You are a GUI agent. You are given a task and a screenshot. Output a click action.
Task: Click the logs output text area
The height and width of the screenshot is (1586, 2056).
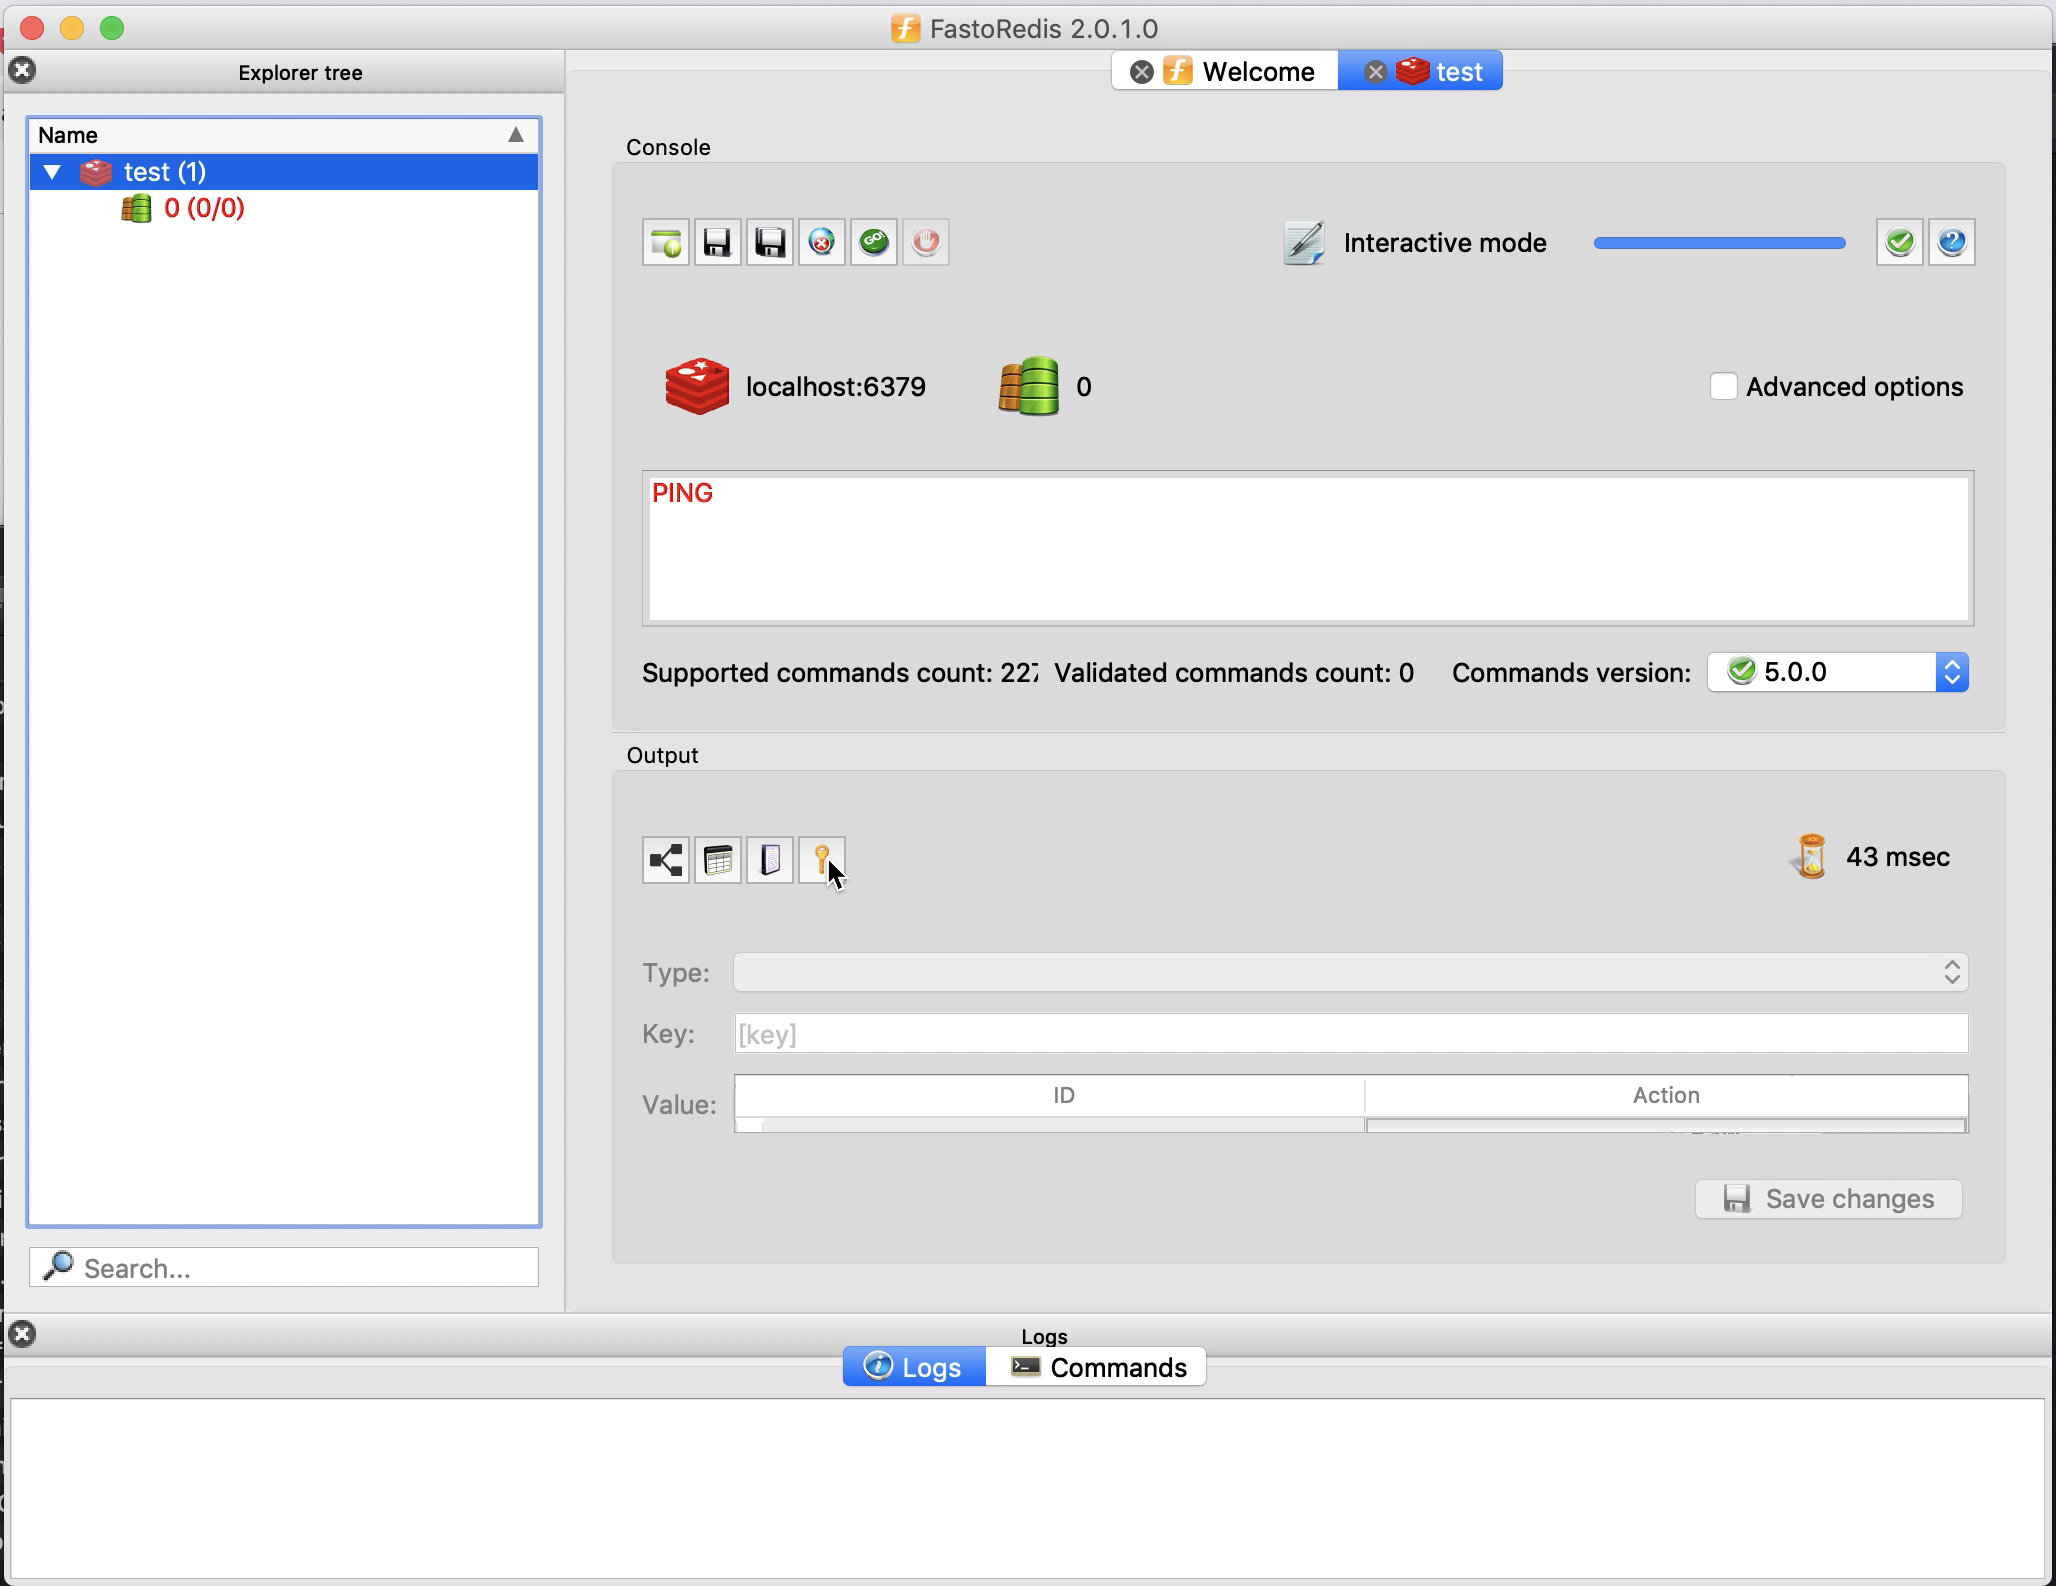[x=1028, y=1488]
